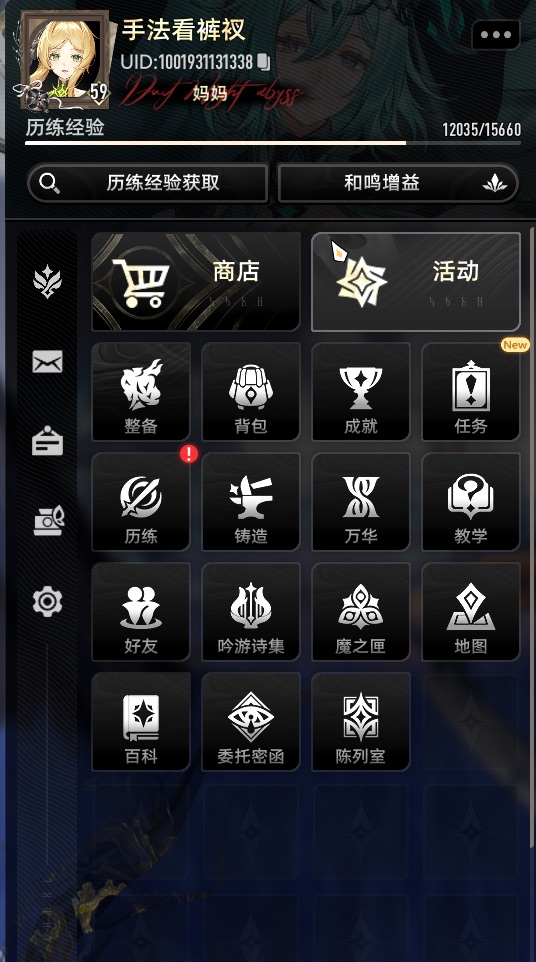Viewport: 536px width, 962px height.
Task: Open the 陈列室 showroom icon
Action: (361, 722)
